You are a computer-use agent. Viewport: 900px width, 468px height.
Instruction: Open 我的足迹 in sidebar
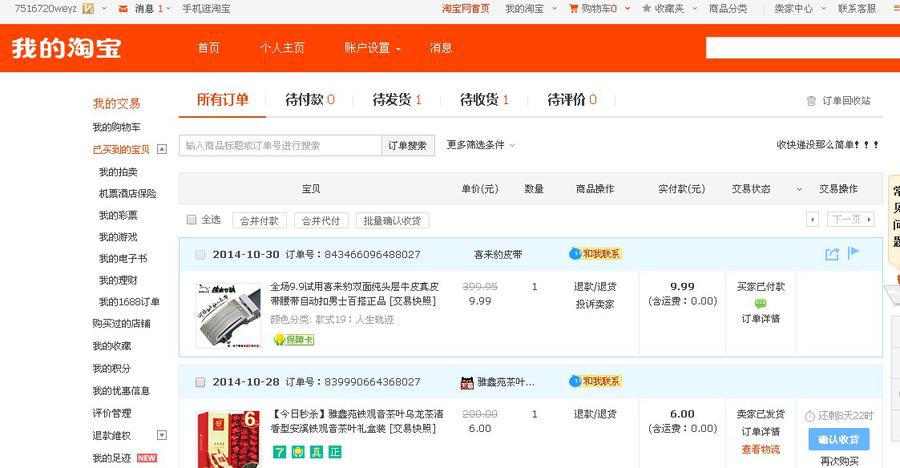tap(112, 458)
